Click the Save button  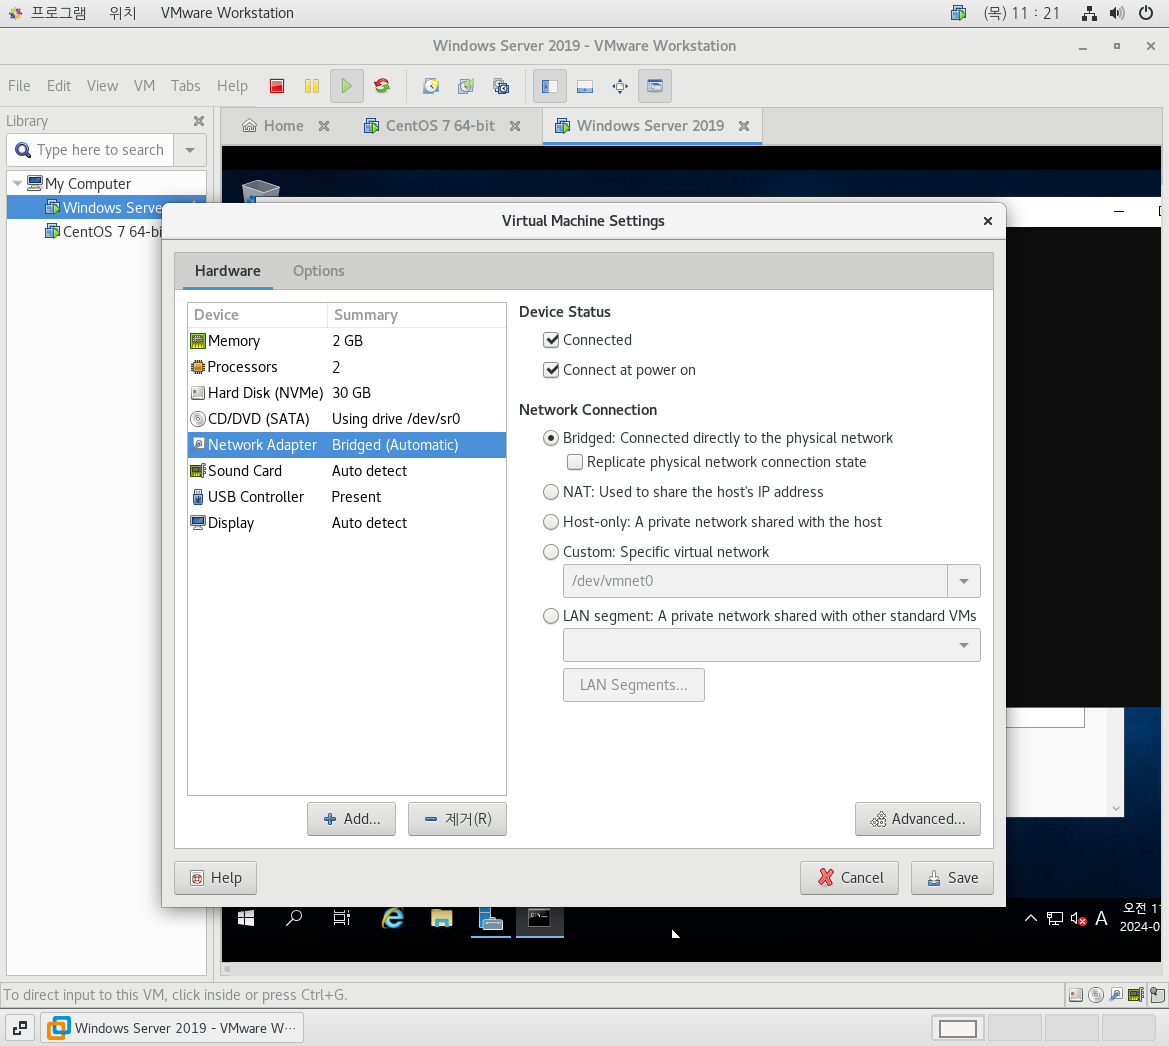(x=952, y=878)
